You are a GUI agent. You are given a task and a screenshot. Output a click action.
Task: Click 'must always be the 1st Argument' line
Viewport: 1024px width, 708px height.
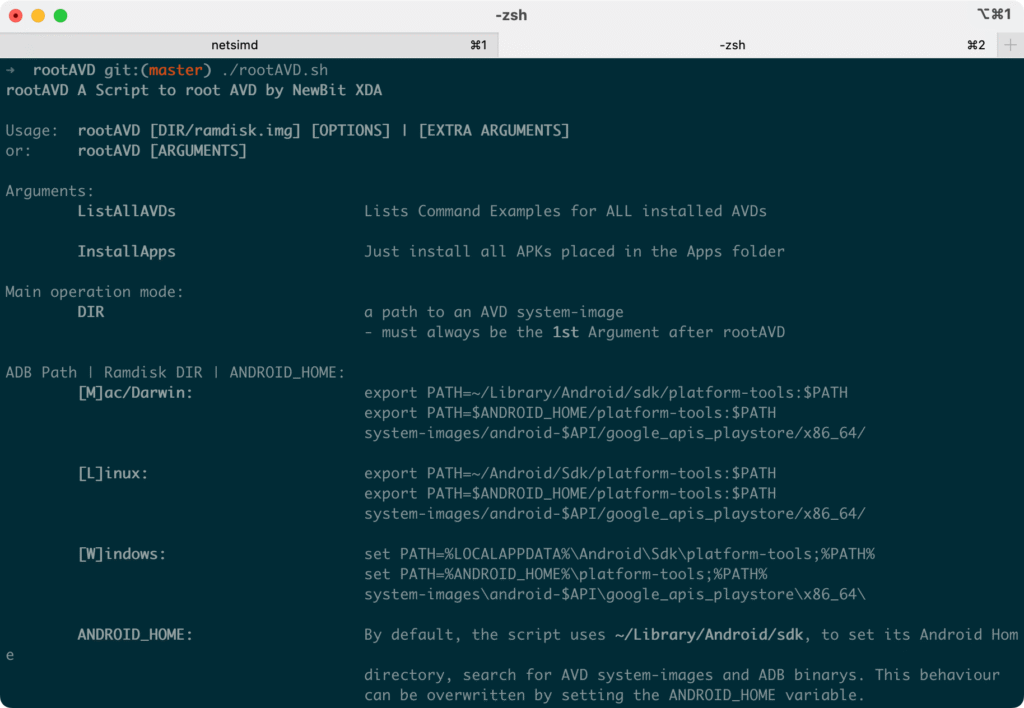point(574,332)
